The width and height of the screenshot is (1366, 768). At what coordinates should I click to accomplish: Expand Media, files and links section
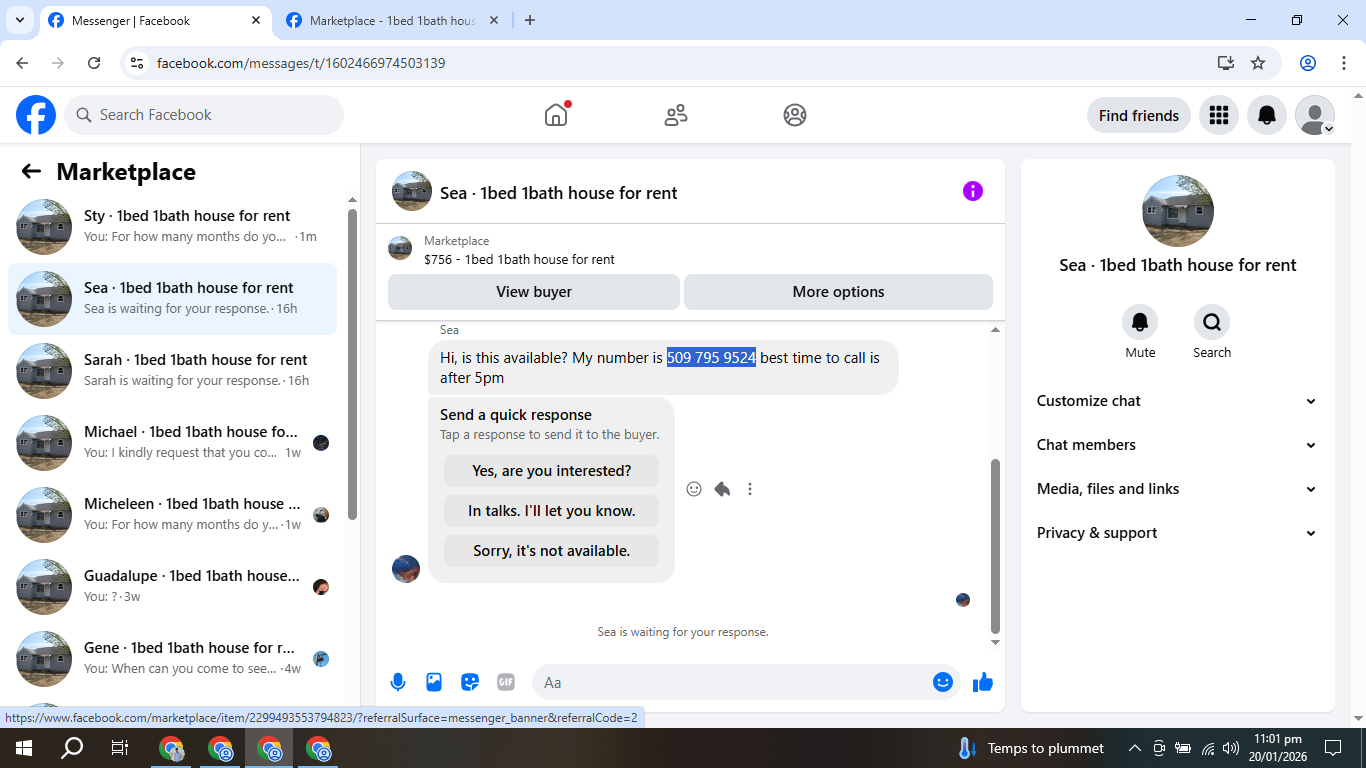tap(1178, 489)
